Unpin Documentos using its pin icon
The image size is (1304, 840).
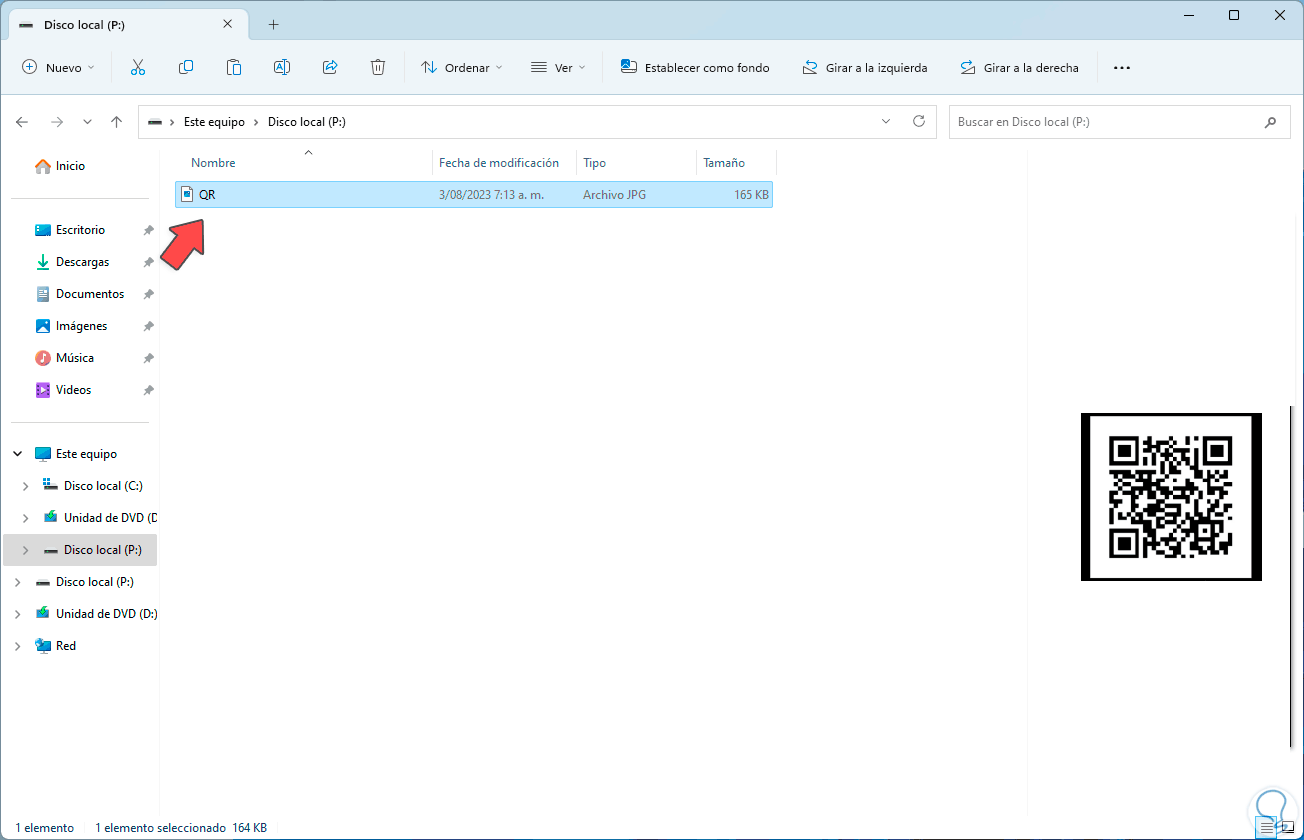148,294
